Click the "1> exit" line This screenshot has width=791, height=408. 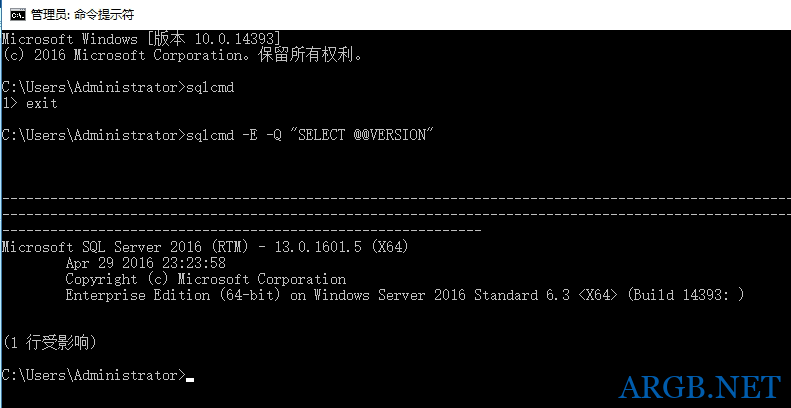pyautogui.click(x=30, y=103)
